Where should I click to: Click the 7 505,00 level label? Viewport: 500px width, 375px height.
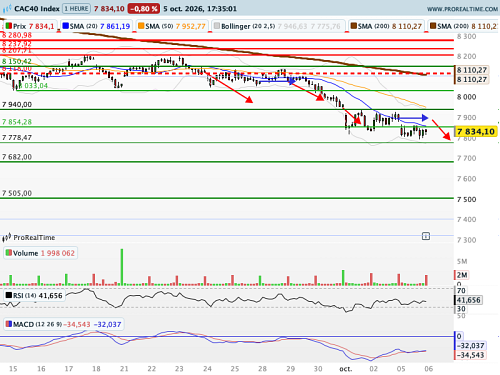click(17, 193)
